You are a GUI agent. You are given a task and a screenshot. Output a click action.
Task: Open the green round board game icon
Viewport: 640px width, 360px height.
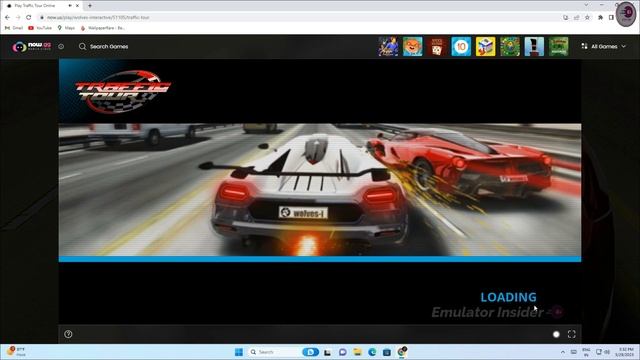(510, 47)
